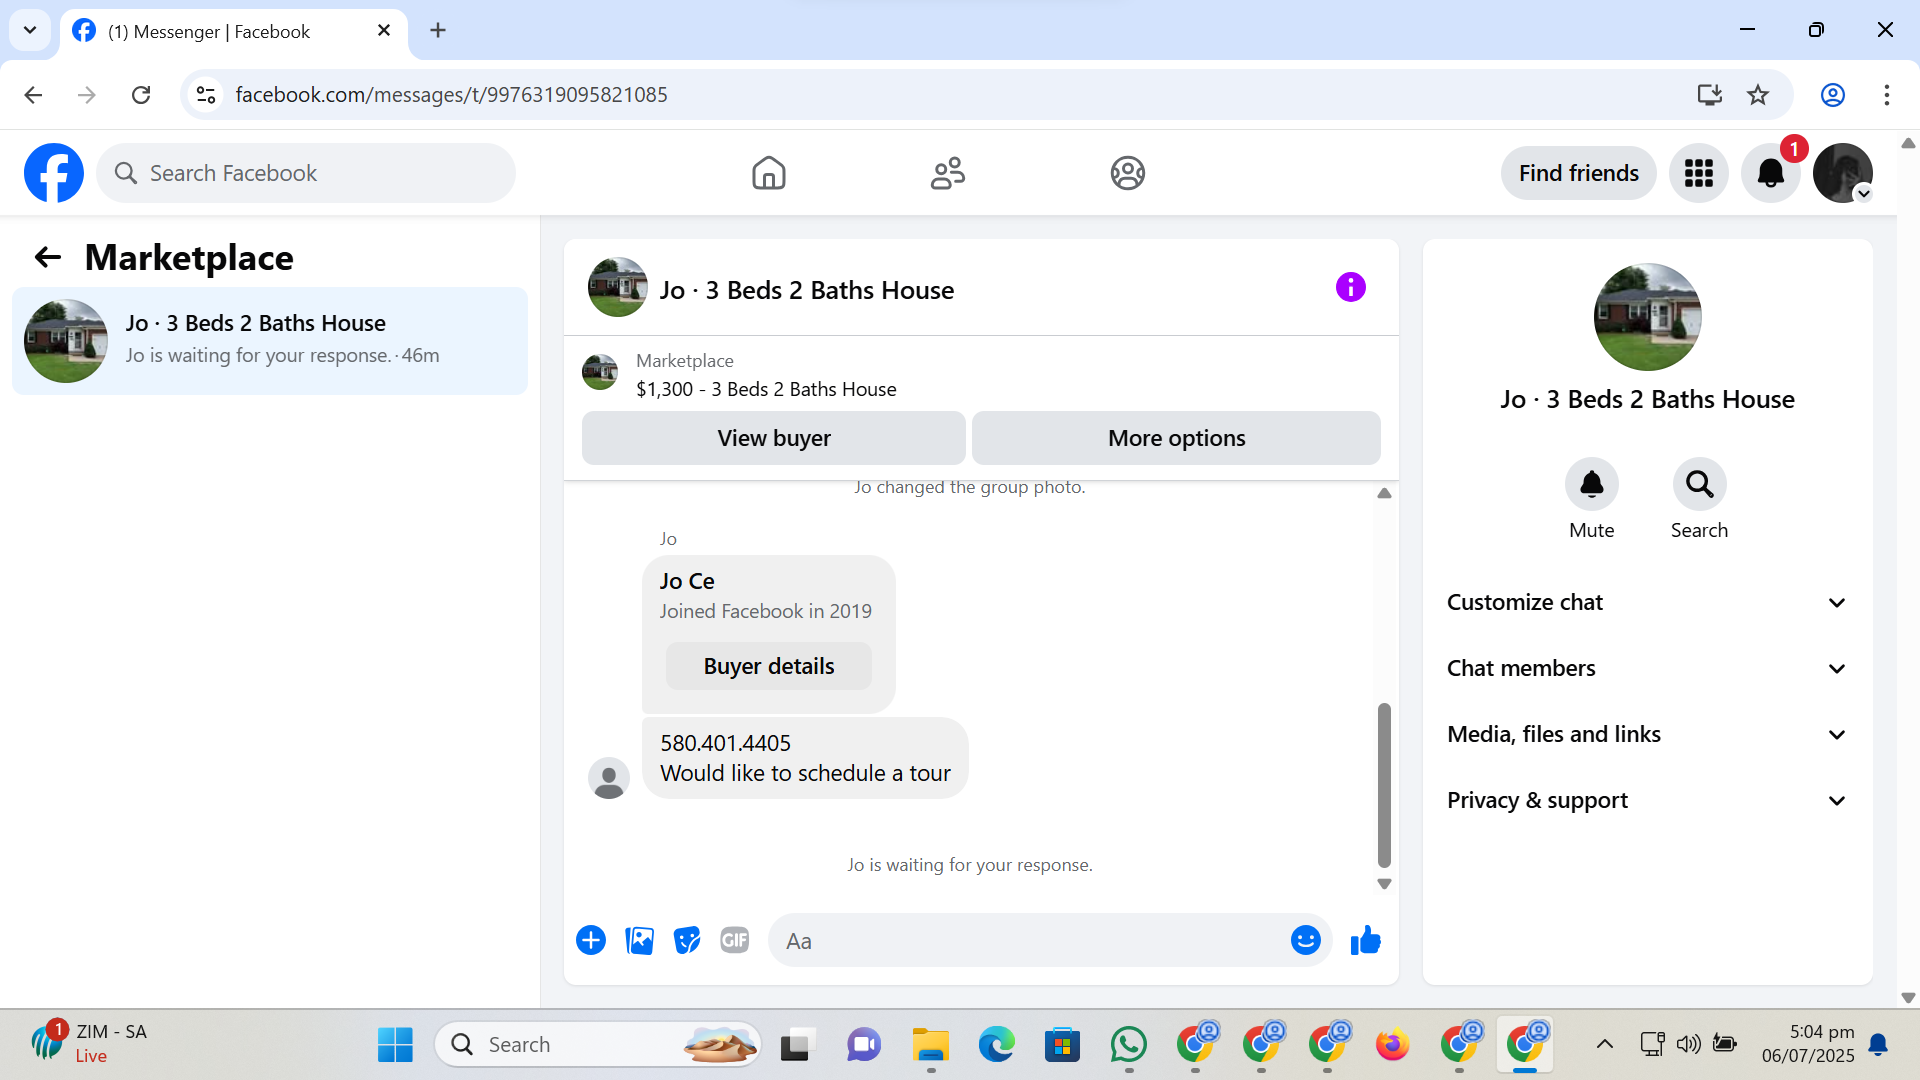Open more actions plus icon in composer
The image size is (1920, 1080).
[591, 940]
